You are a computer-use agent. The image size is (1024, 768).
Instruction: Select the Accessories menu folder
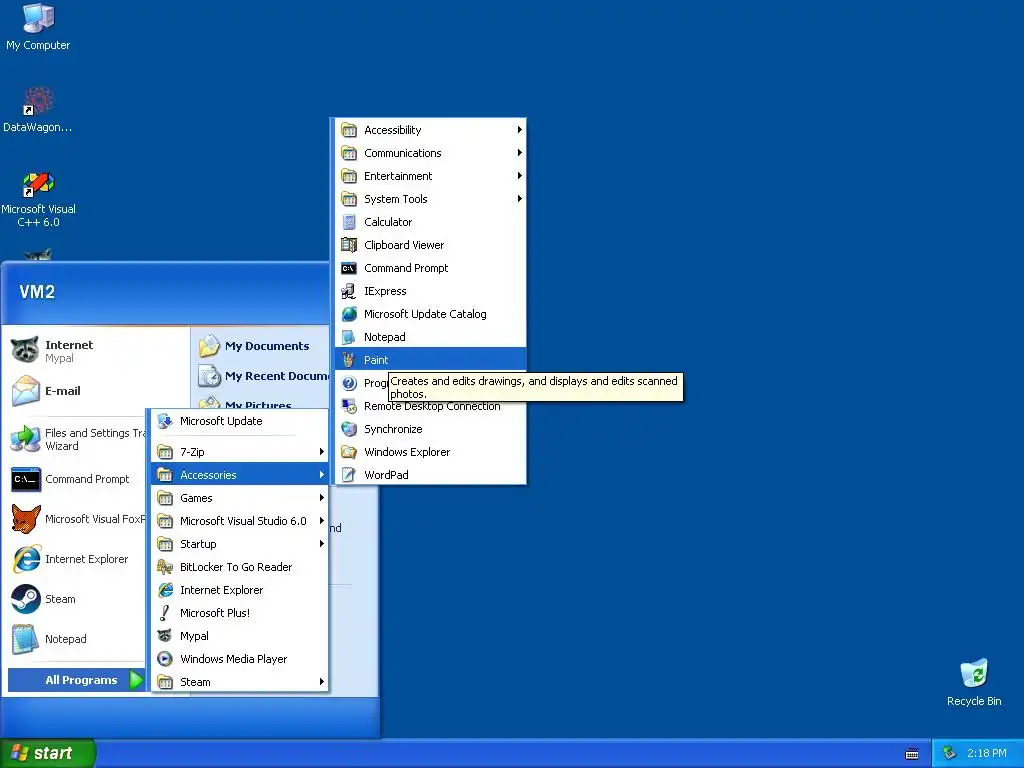239,475
